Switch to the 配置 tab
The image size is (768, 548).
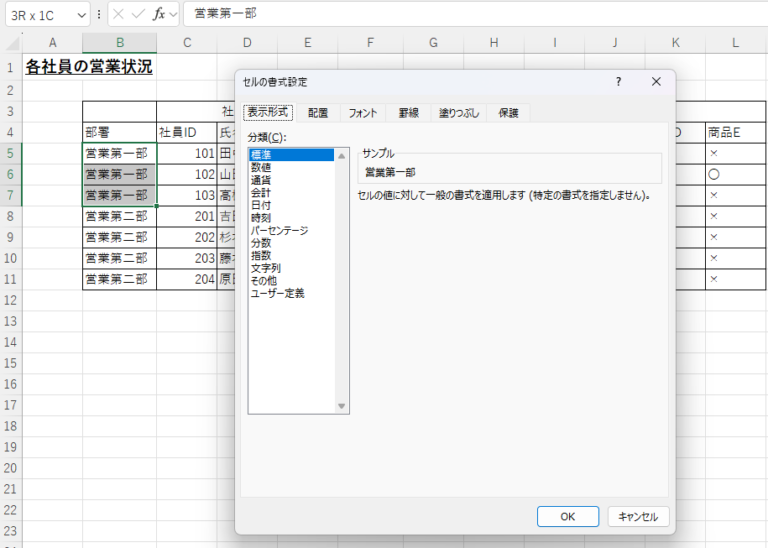(318, 113)
